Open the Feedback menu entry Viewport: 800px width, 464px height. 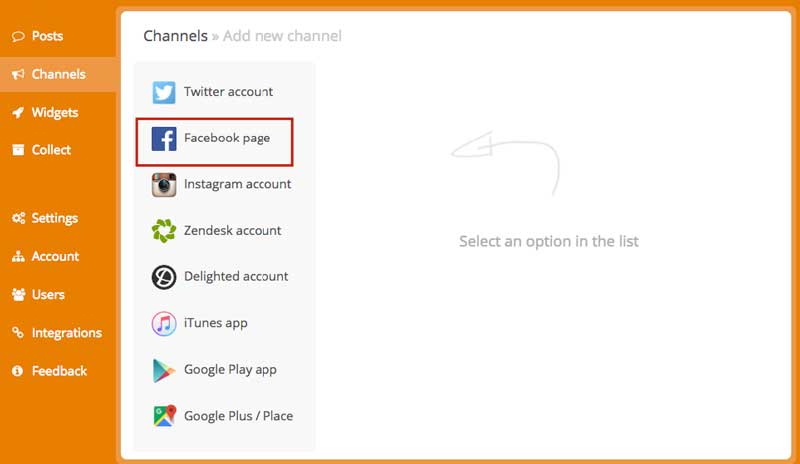click(58, 371)
